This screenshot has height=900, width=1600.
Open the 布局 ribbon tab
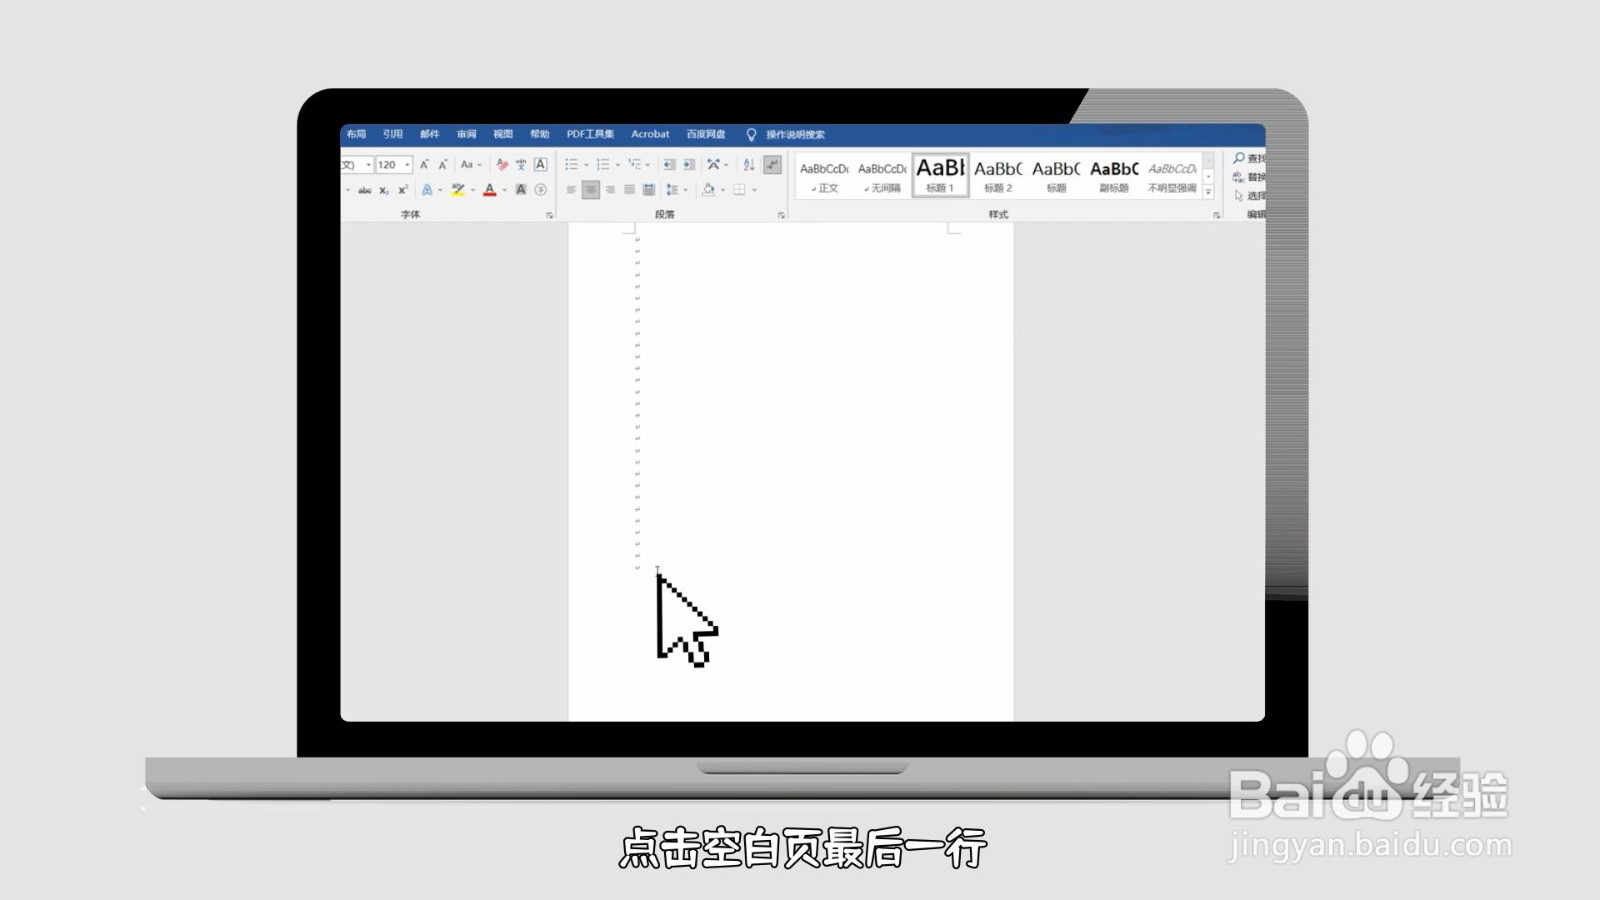point(357,134)
